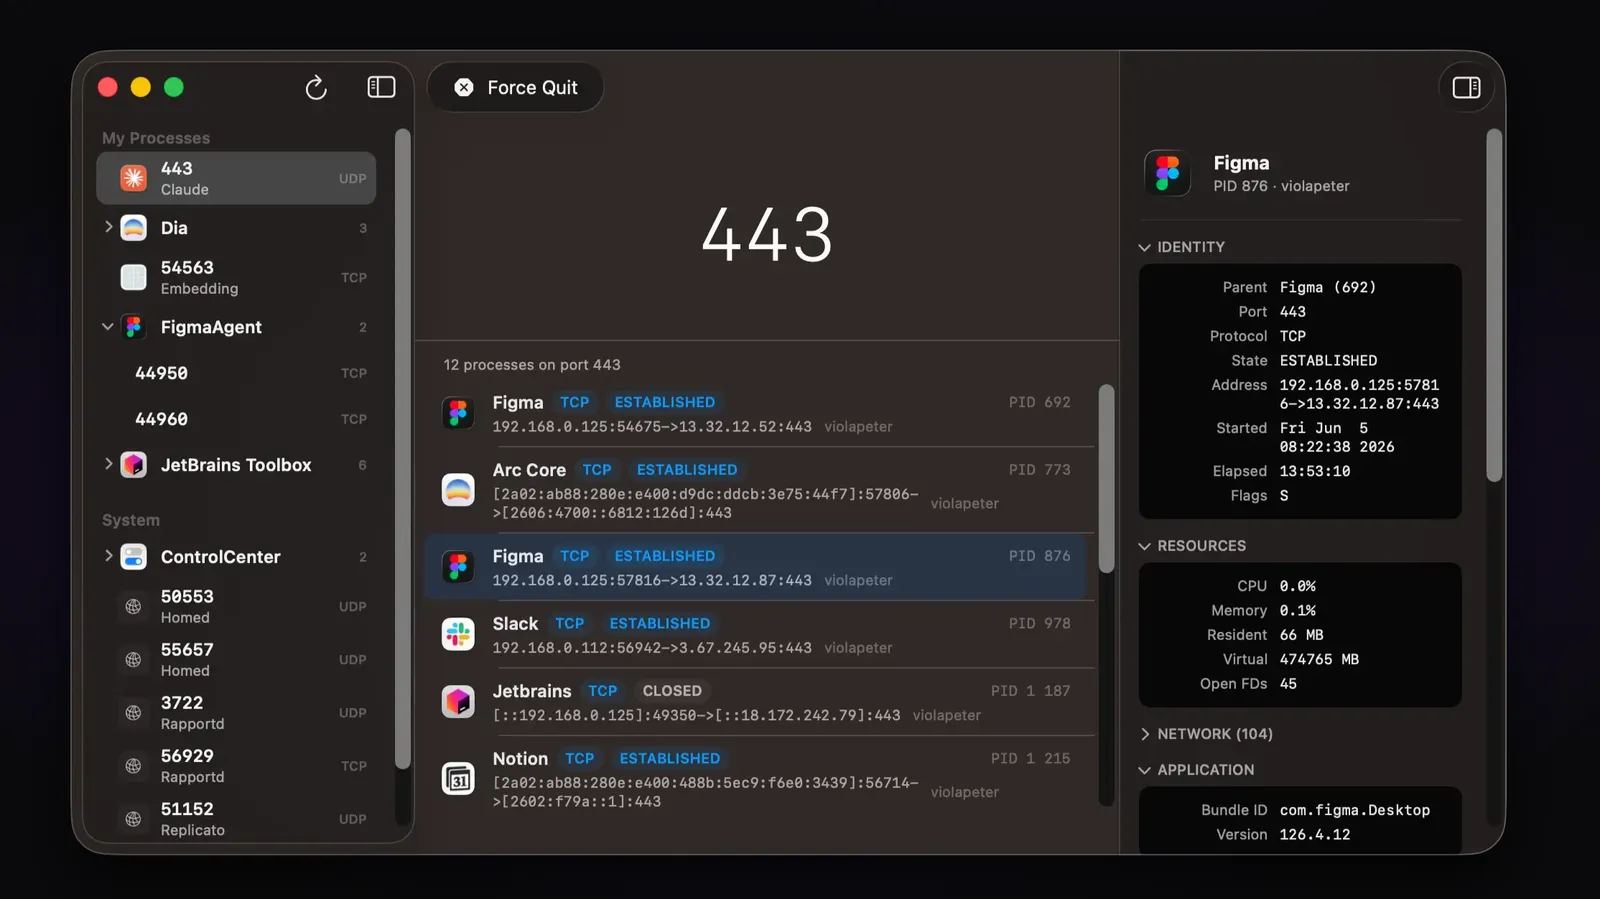This screenshot has width=1600, height=899.
Task: Click the process list scrollbar
Action: pos(1106,478)
